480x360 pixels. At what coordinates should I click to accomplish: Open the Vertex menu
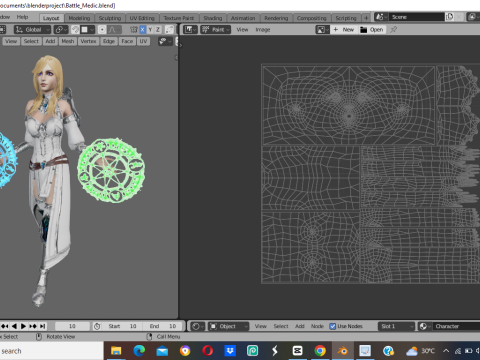[x=88, y=41]
